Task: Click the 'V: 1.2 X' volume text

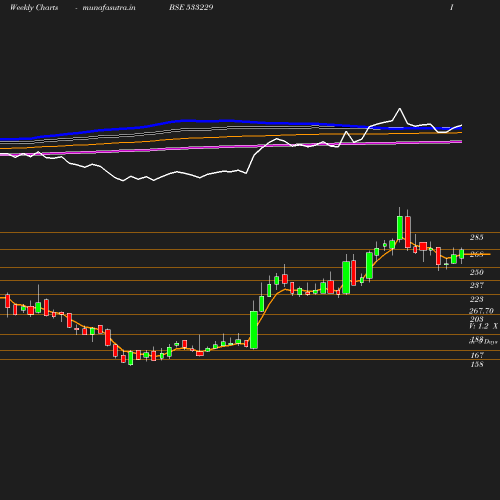Action: click(484, 326)
